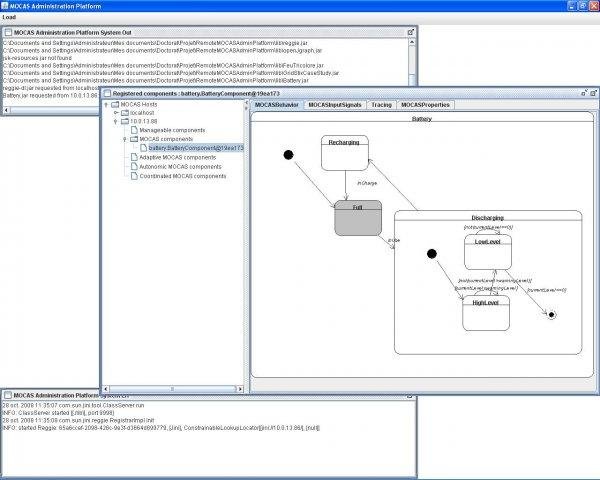Viewport: 600px width, 480px height.
Task: Select Manageable components tree item
Action: coord(172,130)
